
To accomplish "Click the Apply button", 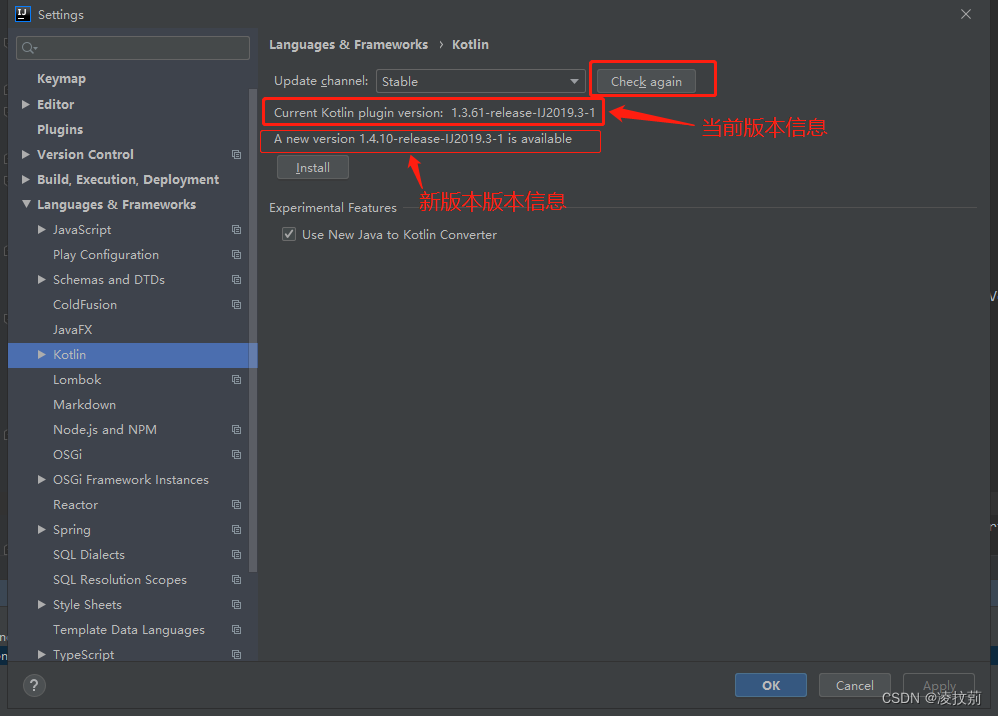I will [x=939, y=685].
